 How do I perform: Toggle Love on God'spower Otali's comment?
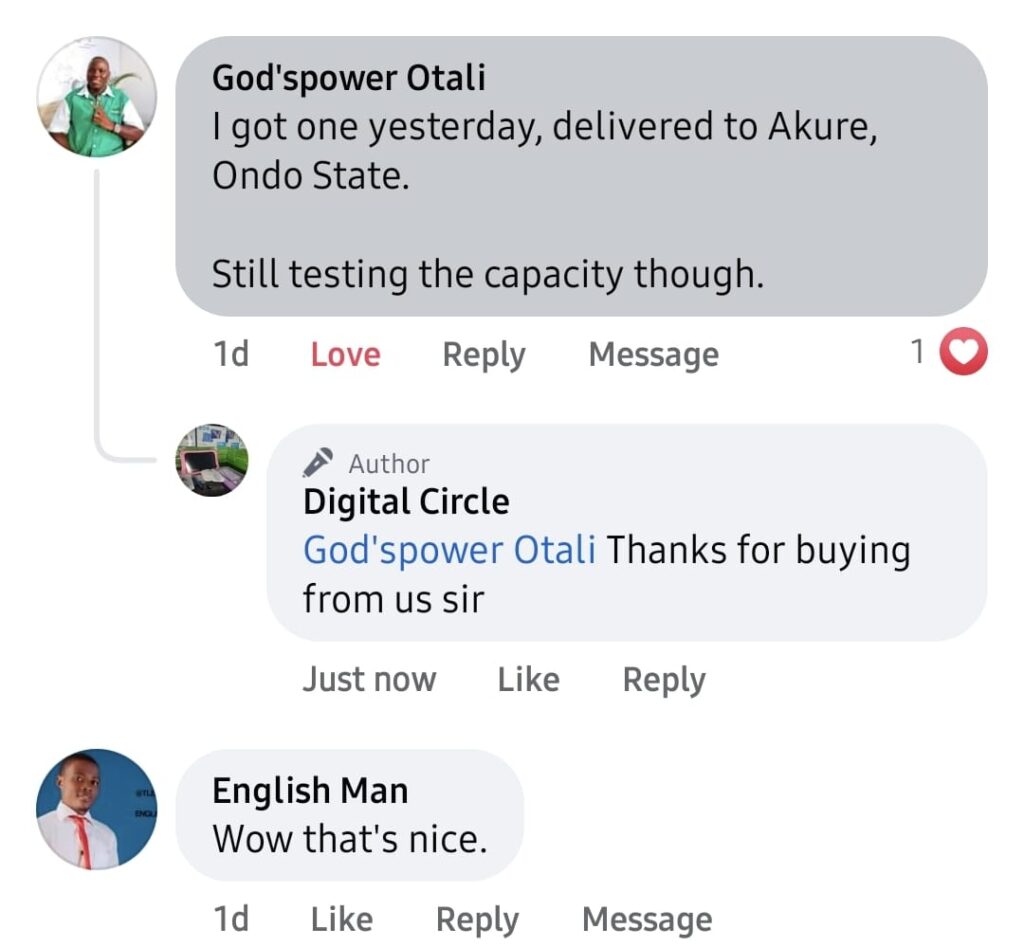coord(345,355)
